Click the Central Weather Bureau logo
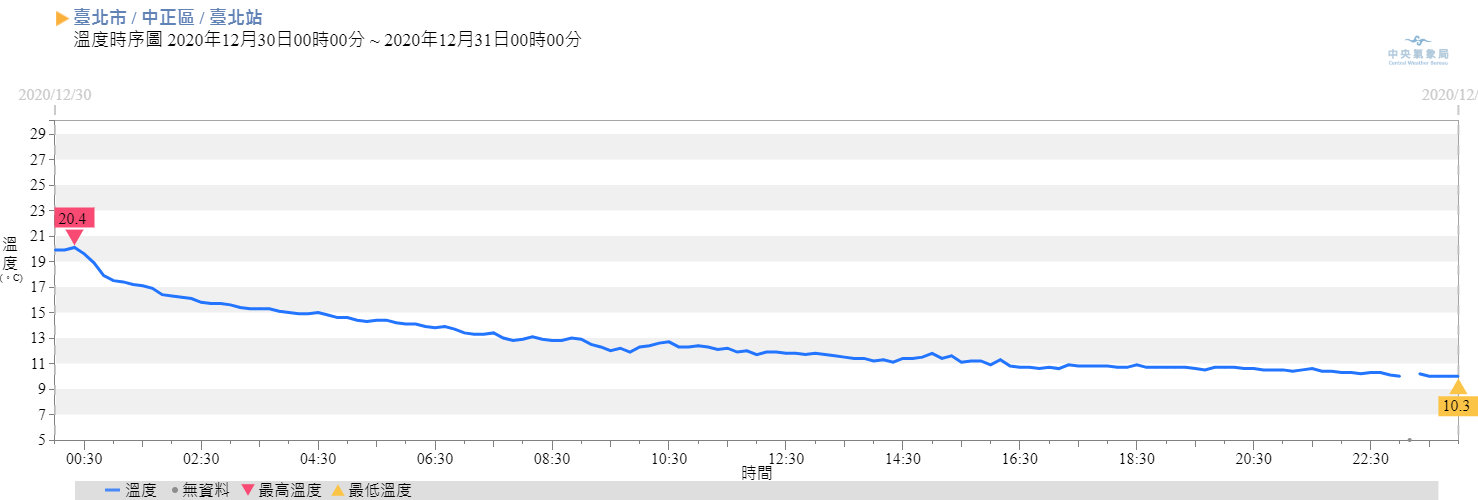Screen dimensions: 1478x500 pyautogui.click(x=1417, y=51)
